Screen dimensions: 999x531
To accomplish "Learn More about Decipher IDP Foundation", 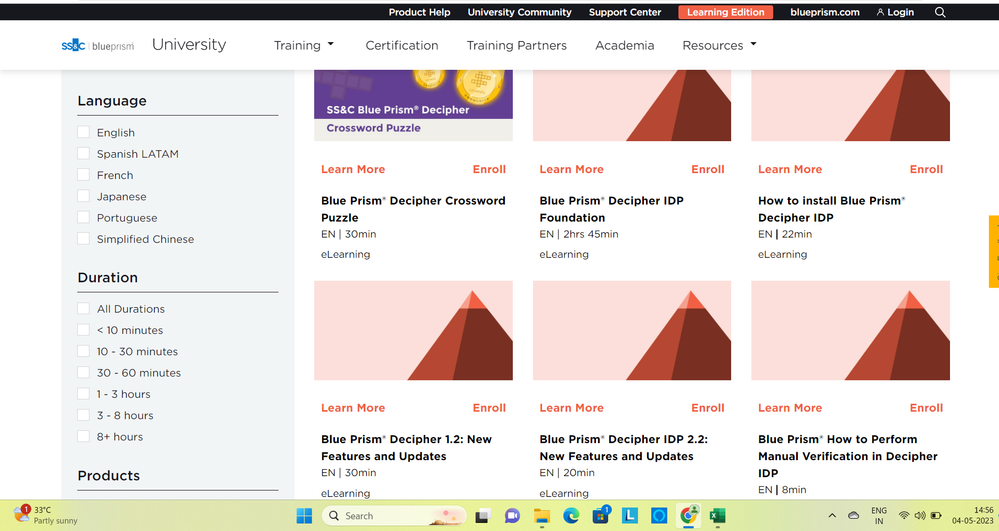I will pos(571,169).
